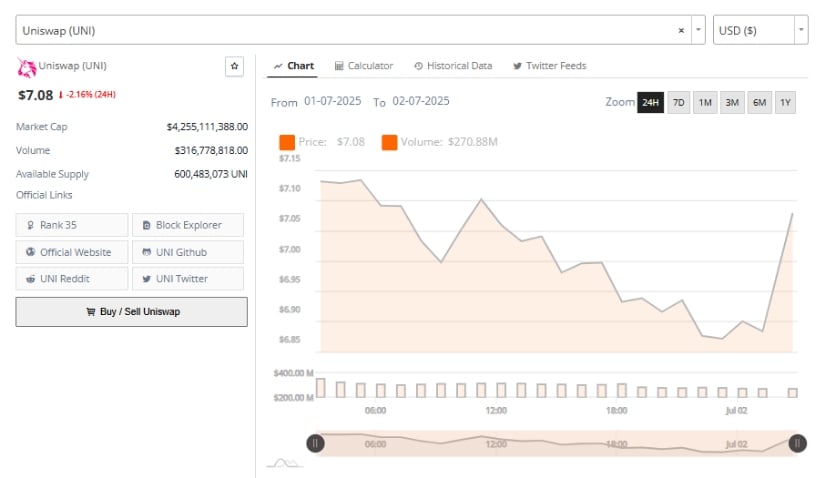The width and height of the screenshot is (825, 478).
Task: Open the Block Explorer link
Action: click(x=188, y=225)
